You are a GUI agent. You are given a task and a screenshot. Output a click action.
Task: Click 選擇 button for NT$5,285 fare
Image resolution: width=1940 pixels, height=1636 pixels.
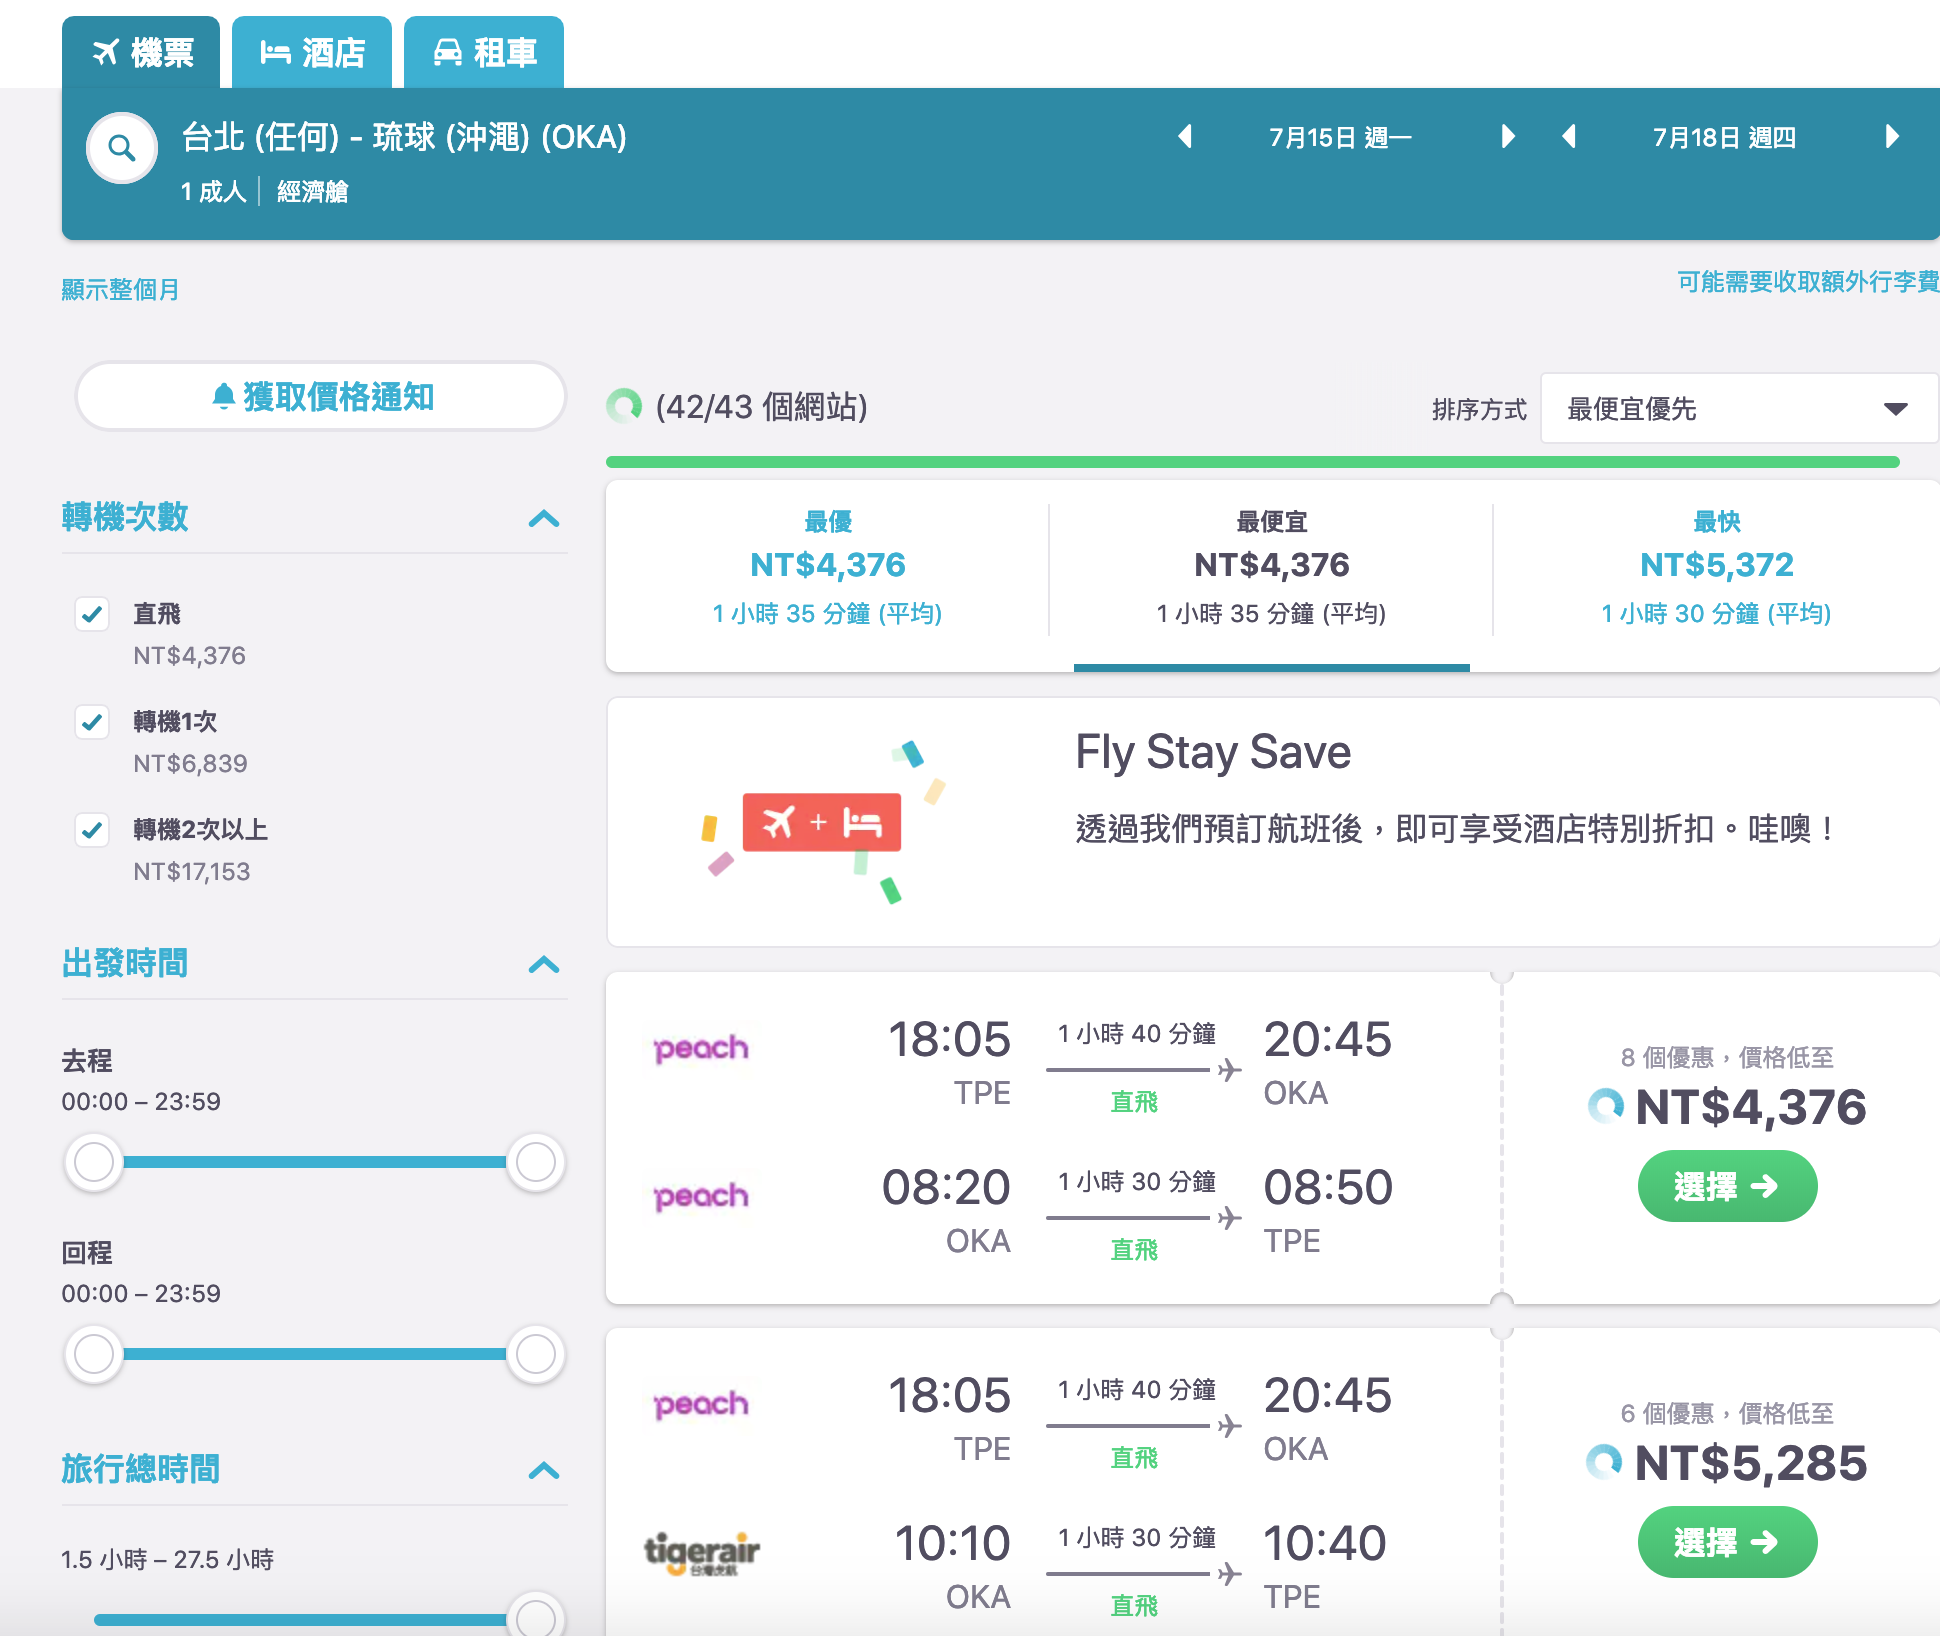coord(1727,1542)
